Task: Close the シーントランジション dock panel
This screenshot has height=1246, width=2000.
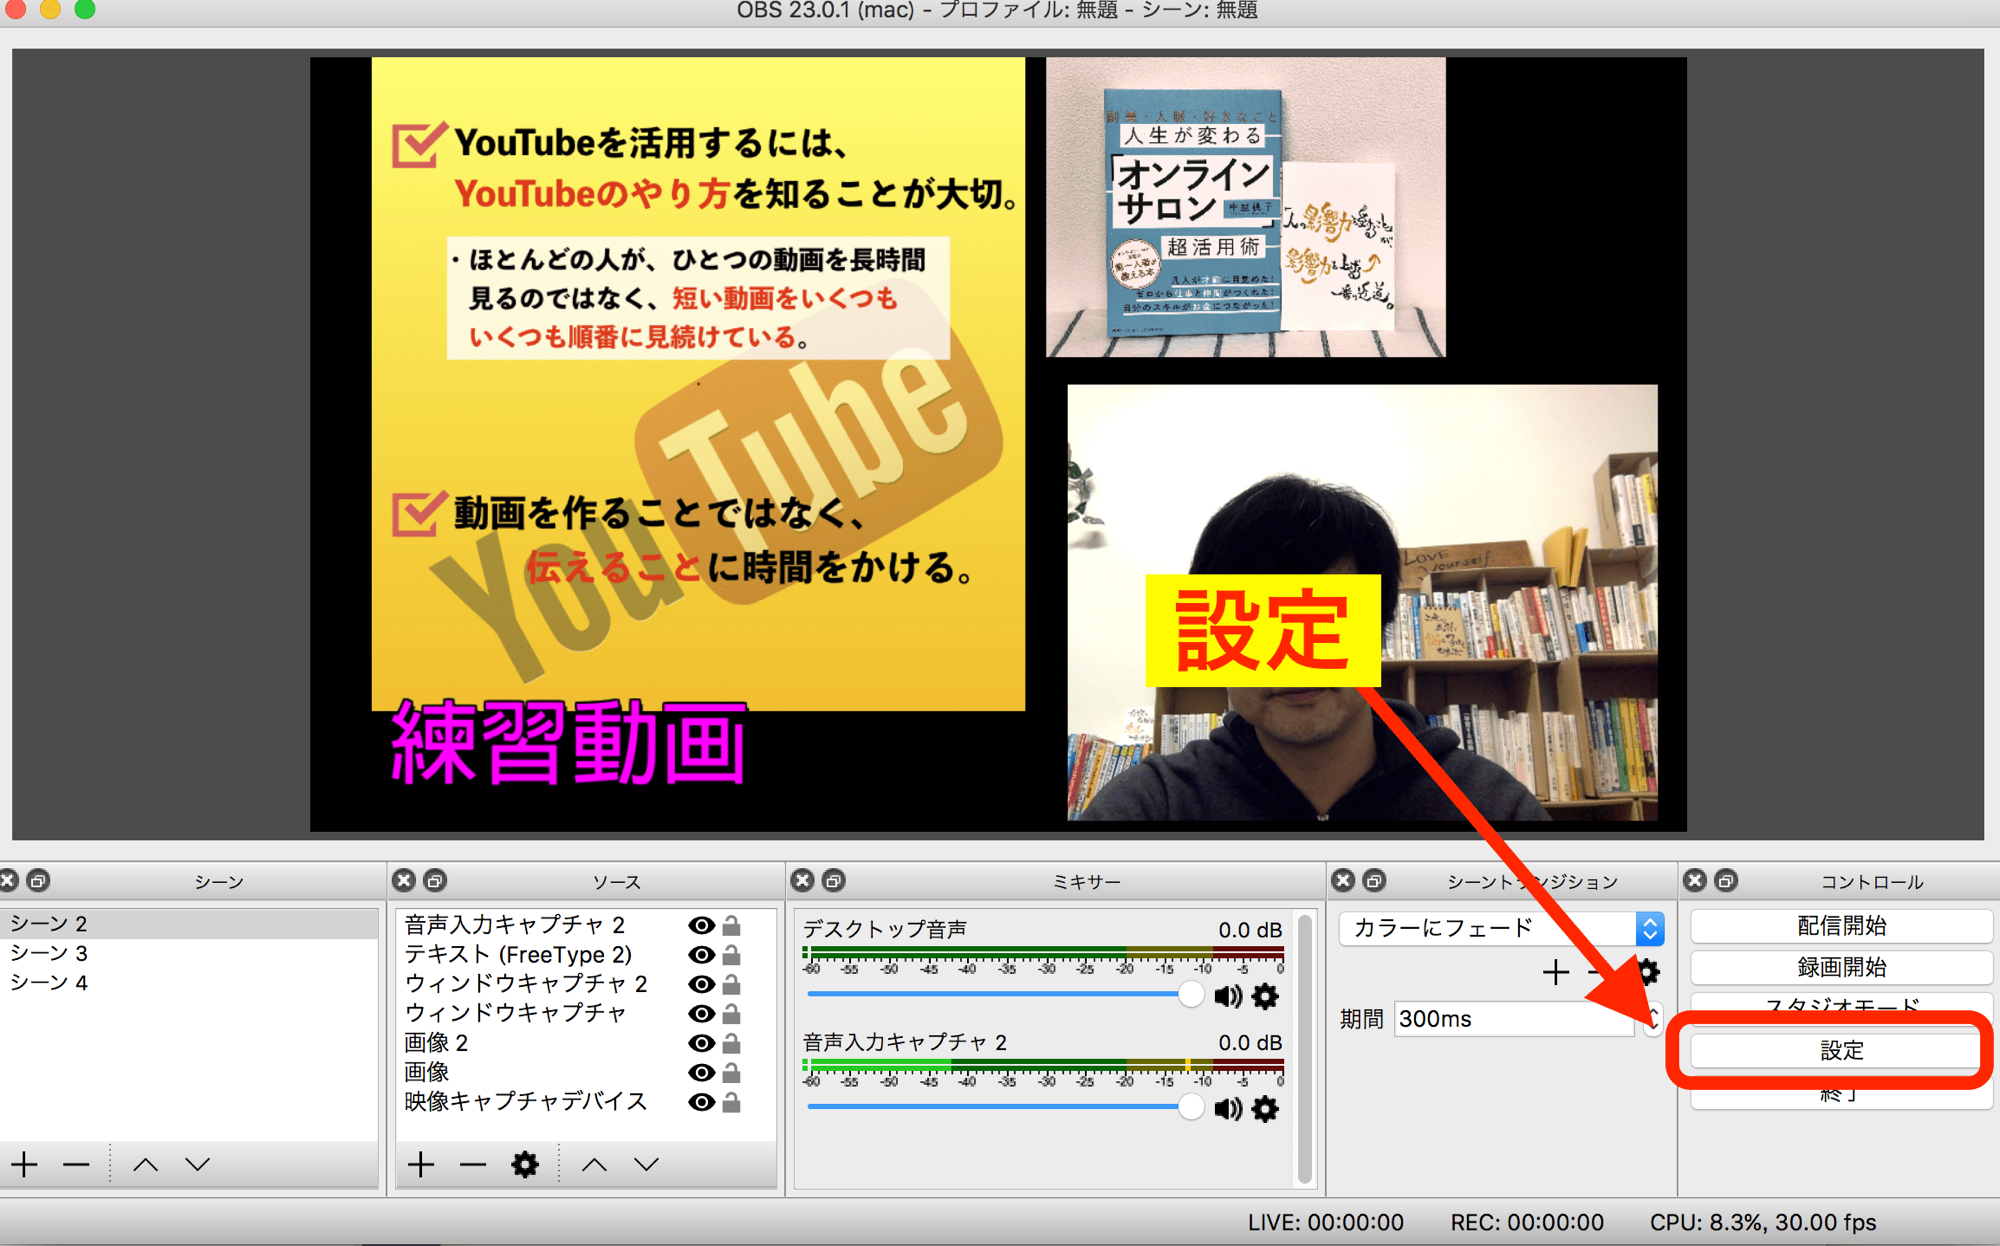Action: click(1344, 880)
